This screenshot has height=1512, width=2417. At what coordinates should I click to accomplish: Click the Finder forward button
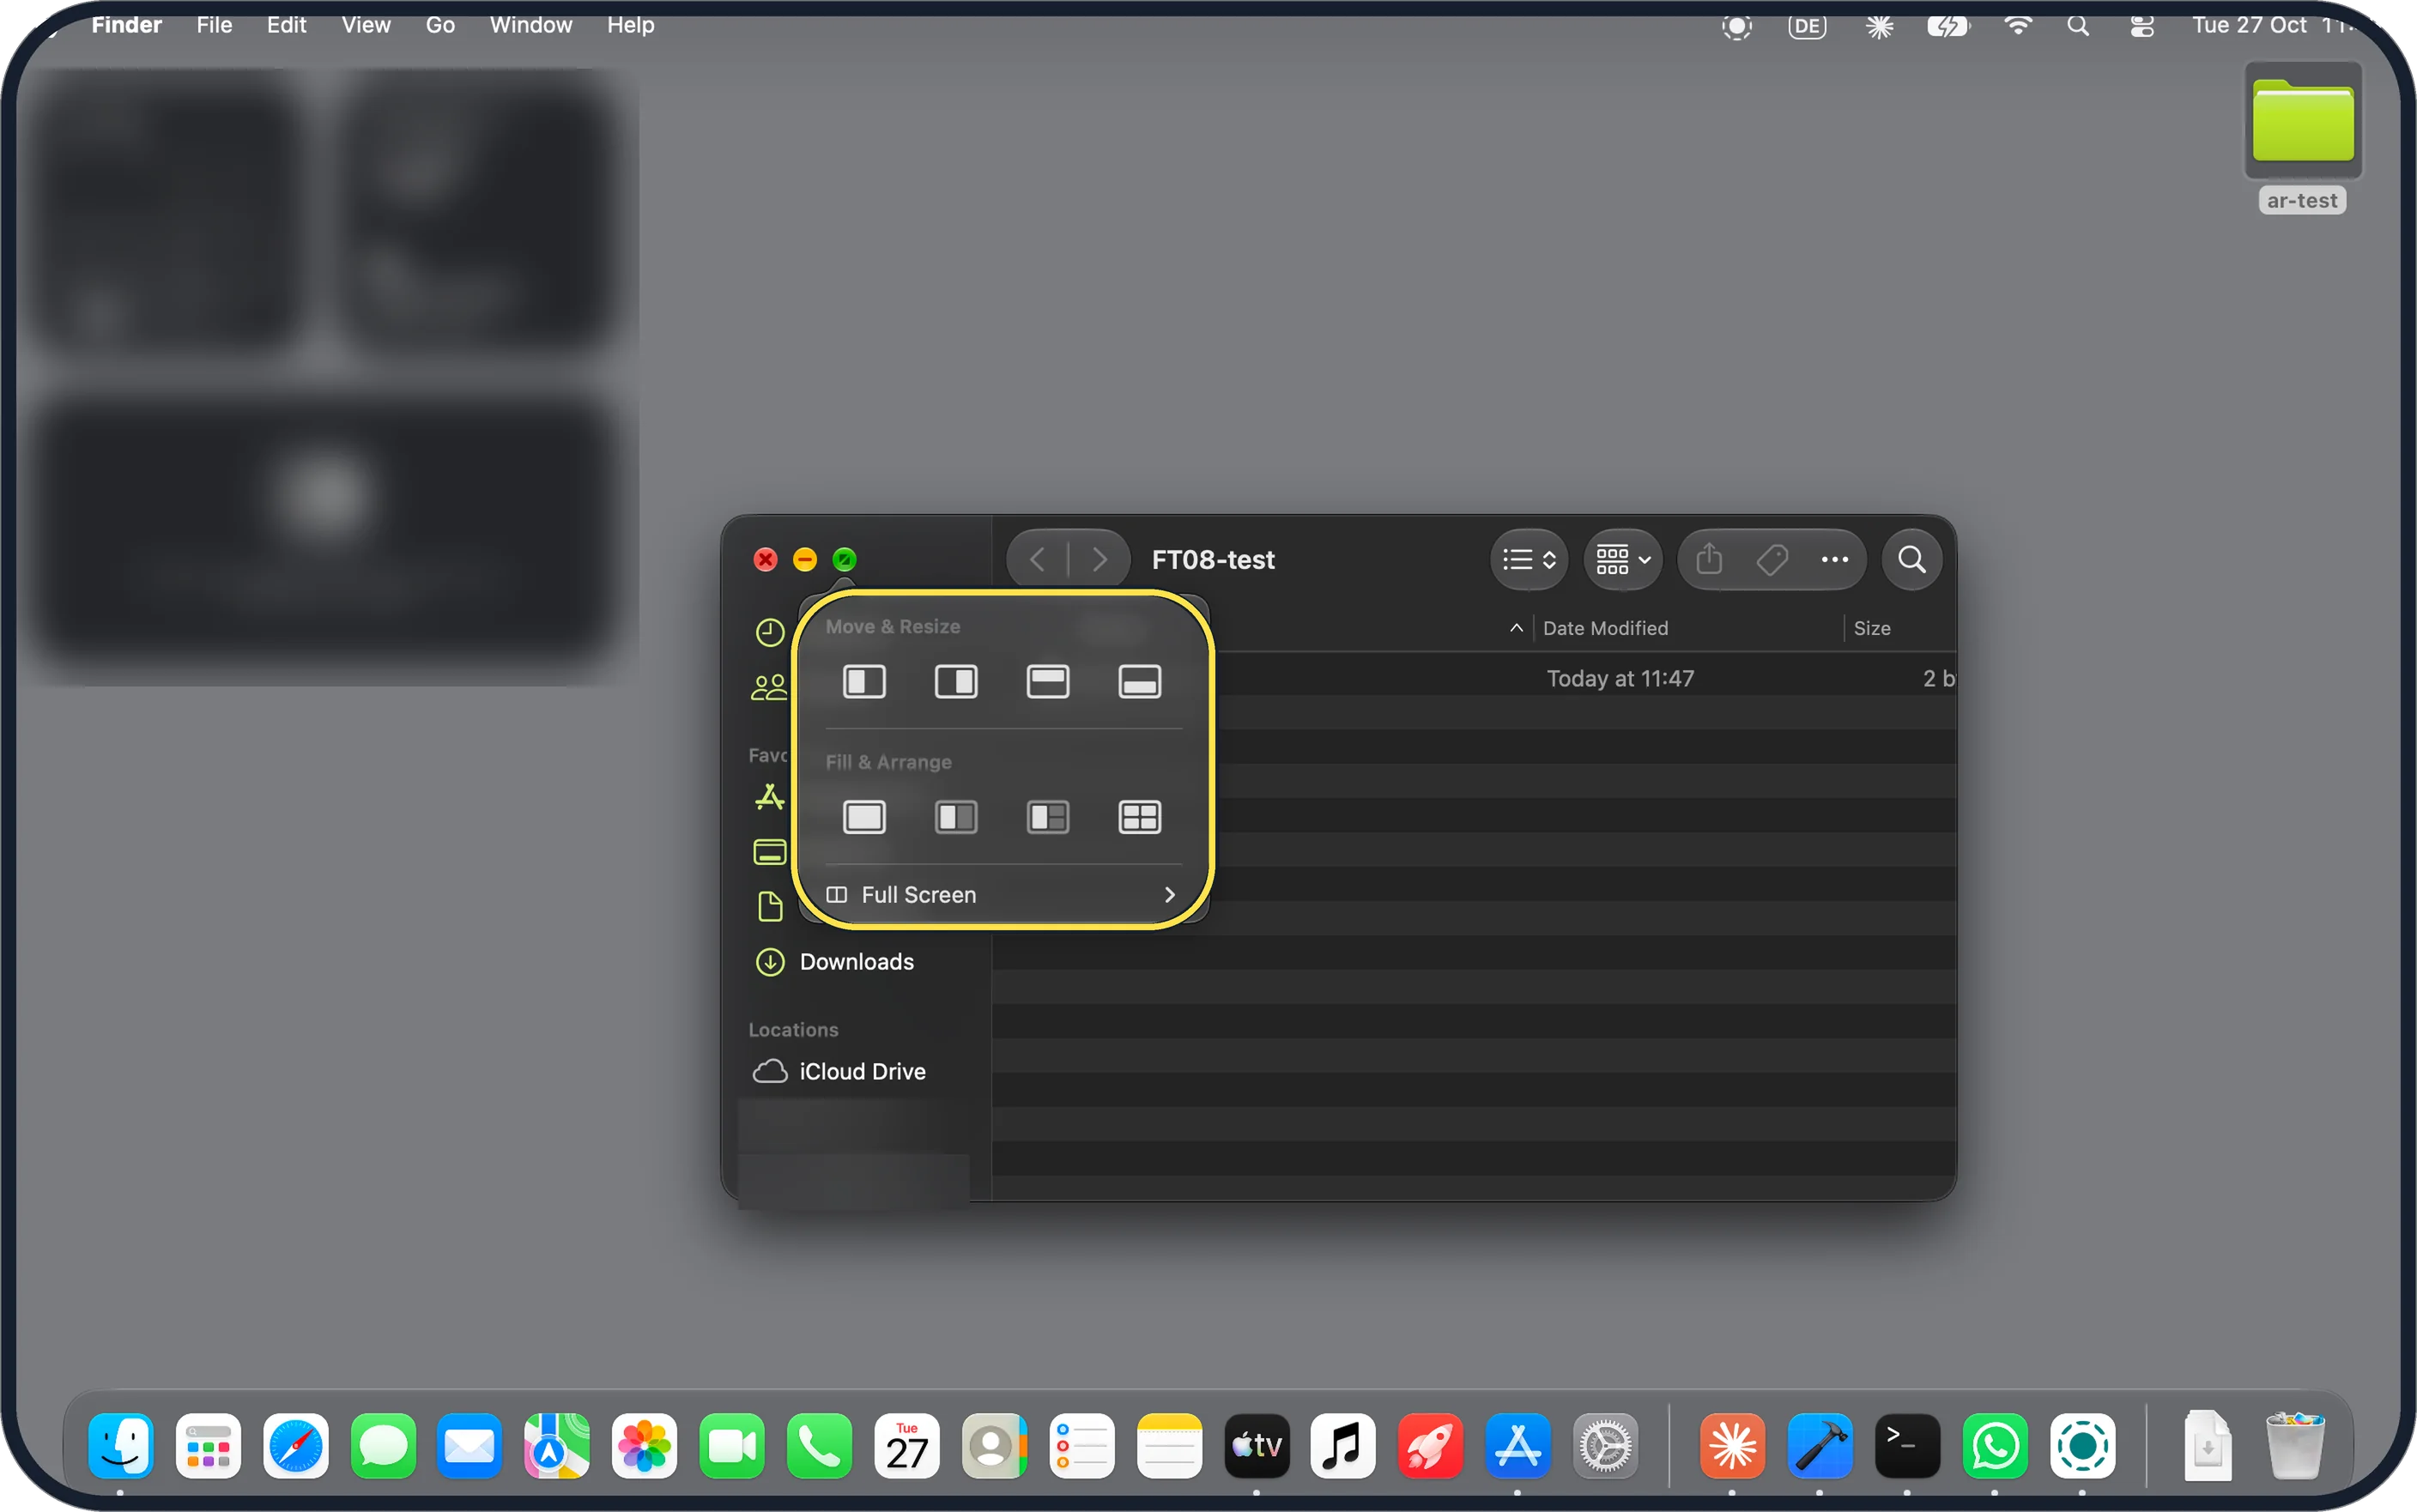pos(1099,559)
